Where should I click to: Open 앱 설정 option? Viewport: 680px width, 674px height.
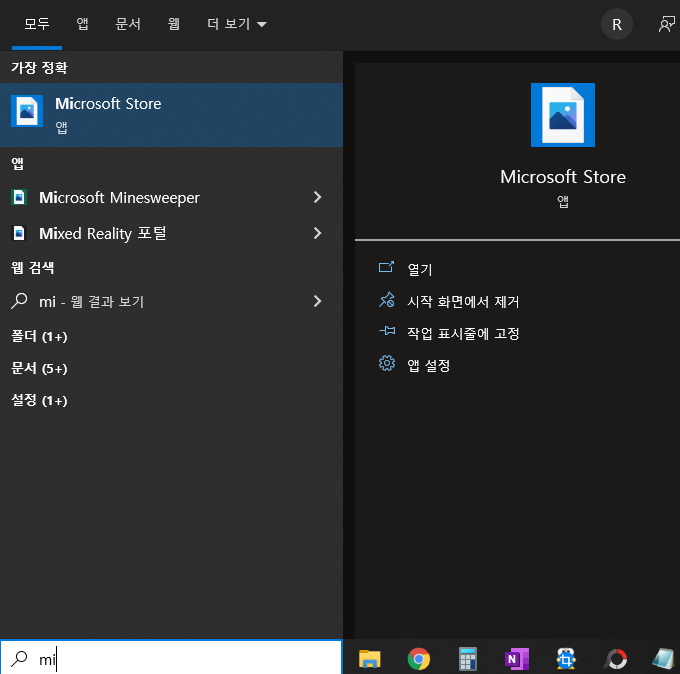[x=428, y=365]
